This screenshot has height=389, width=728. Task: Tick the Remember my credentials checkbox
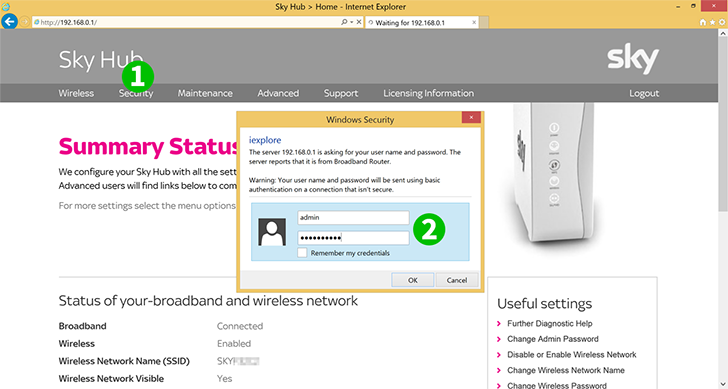(302, 253)
